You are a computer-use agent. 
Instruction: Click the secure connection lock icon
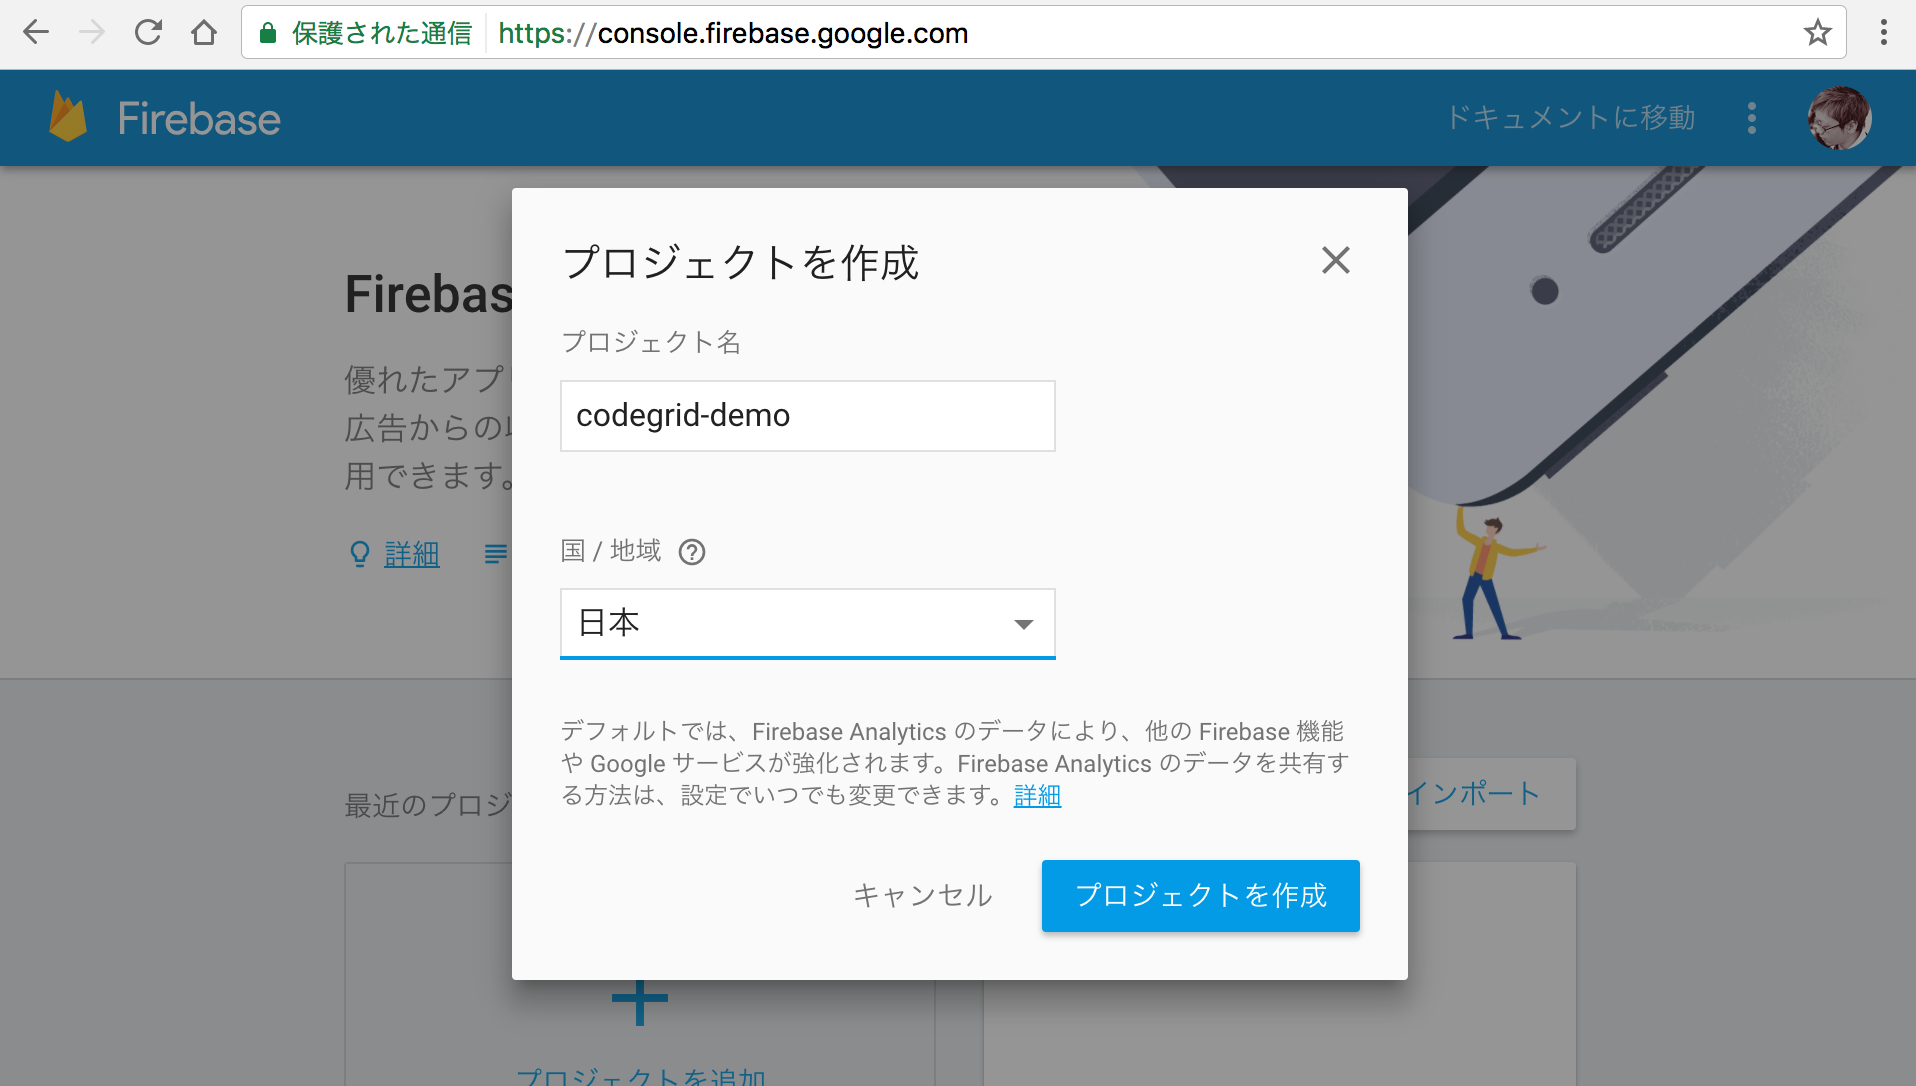point(268,33)
